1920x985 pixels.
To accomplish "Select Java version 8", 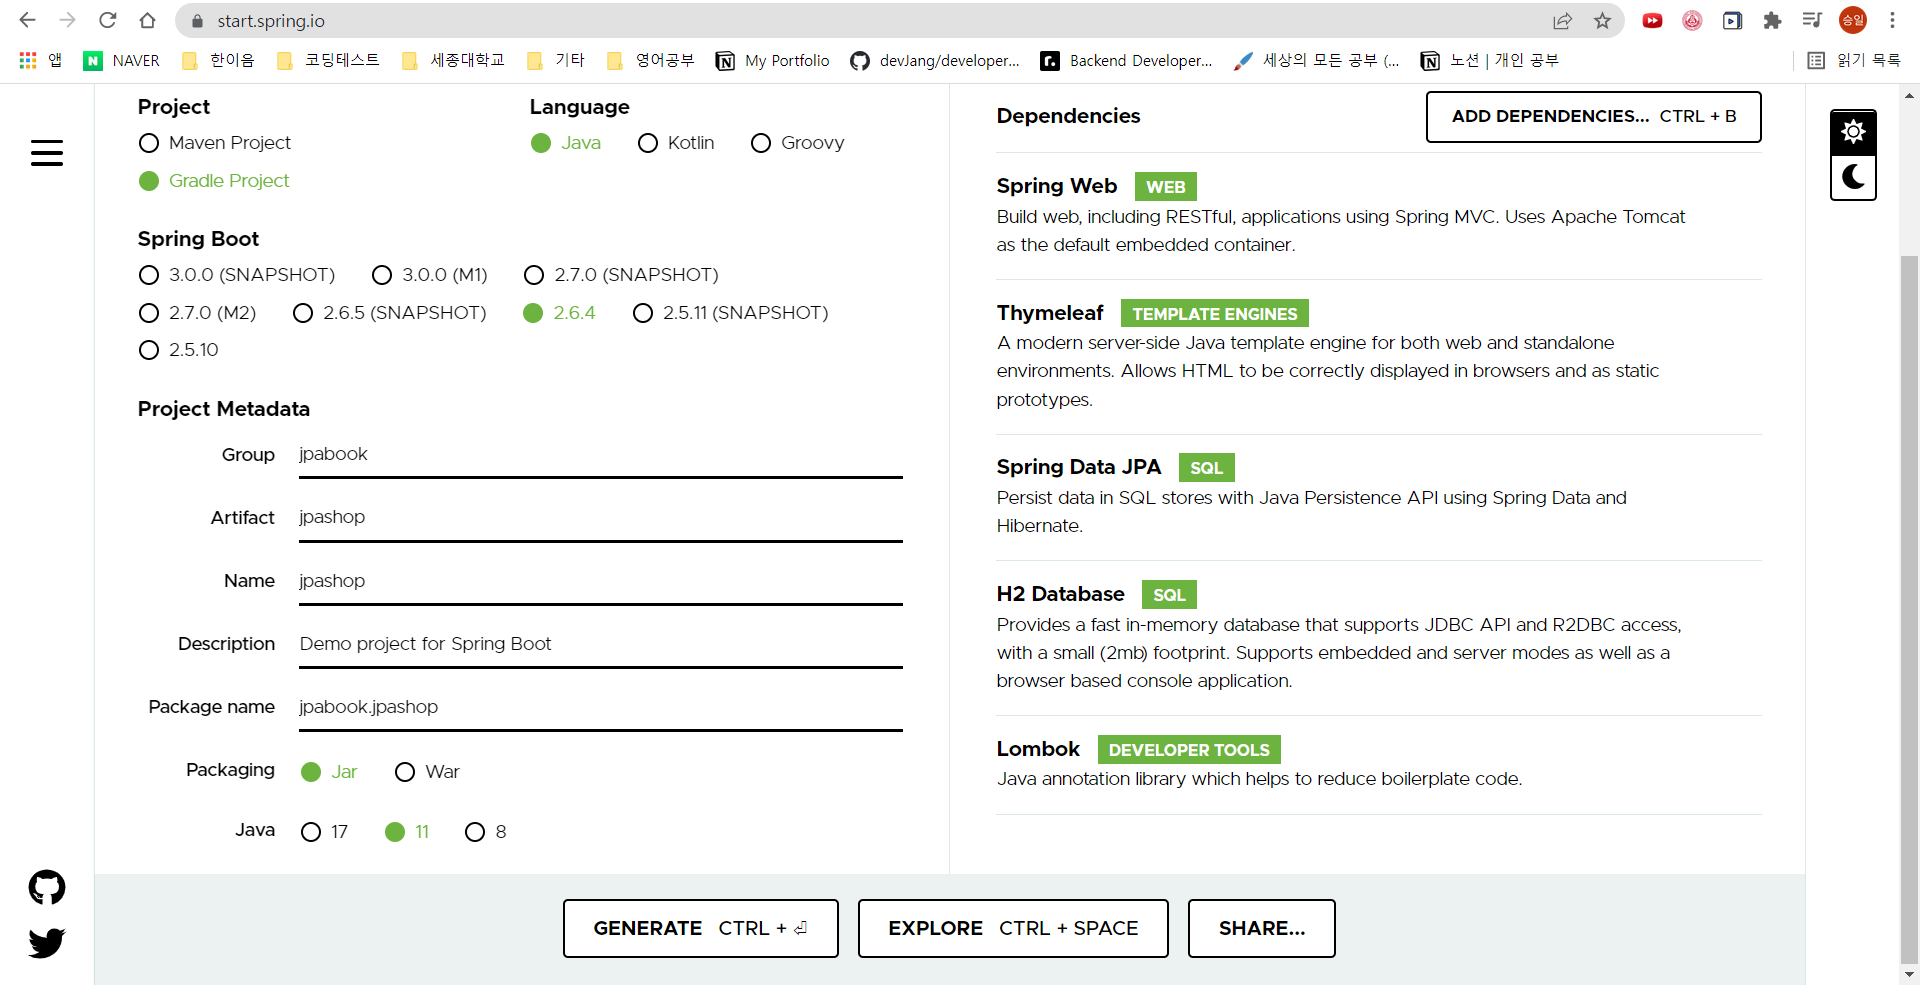I will [486, 832].
